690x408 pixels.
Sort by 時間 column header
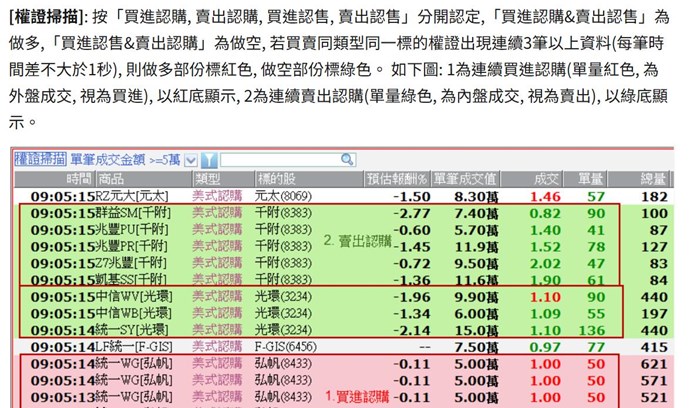[55, 179]
